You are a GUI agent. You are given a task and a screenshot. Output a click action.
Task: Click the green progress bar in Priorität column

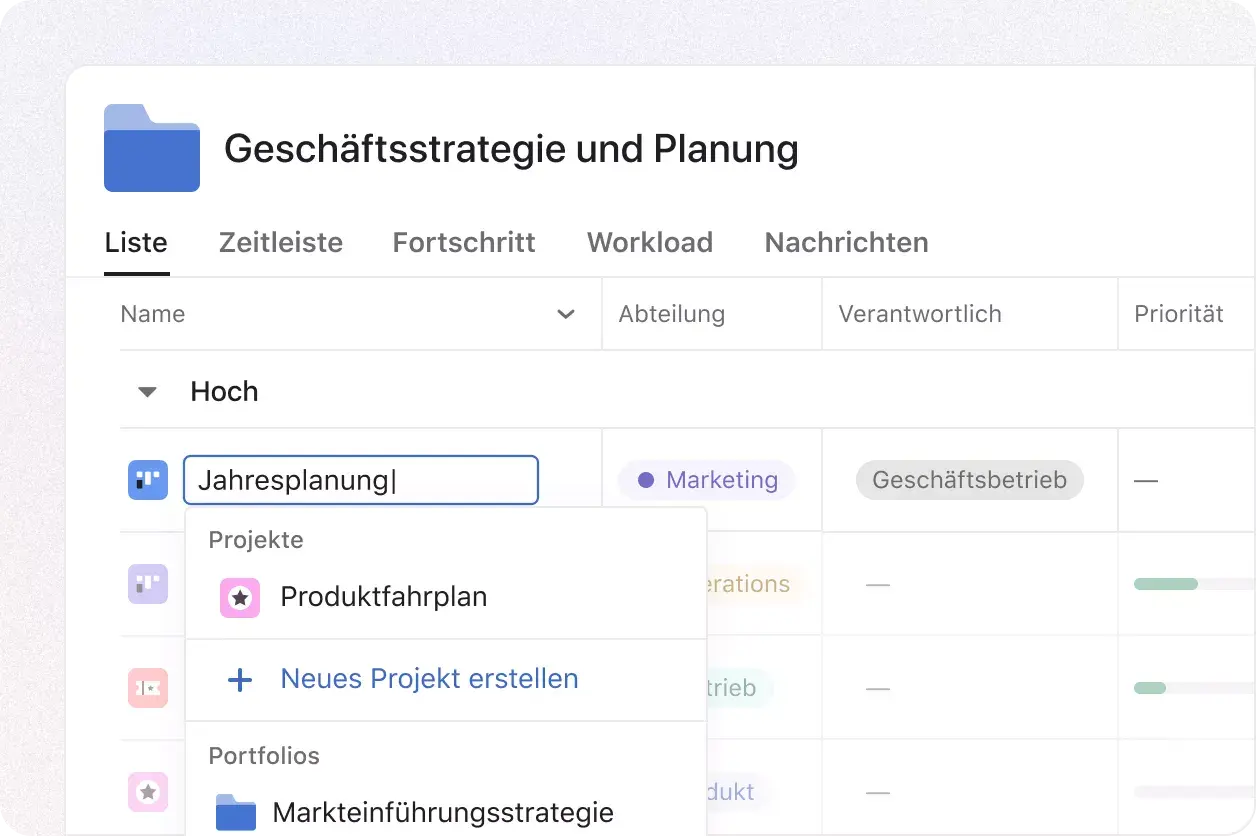[x=1164, y=584]
